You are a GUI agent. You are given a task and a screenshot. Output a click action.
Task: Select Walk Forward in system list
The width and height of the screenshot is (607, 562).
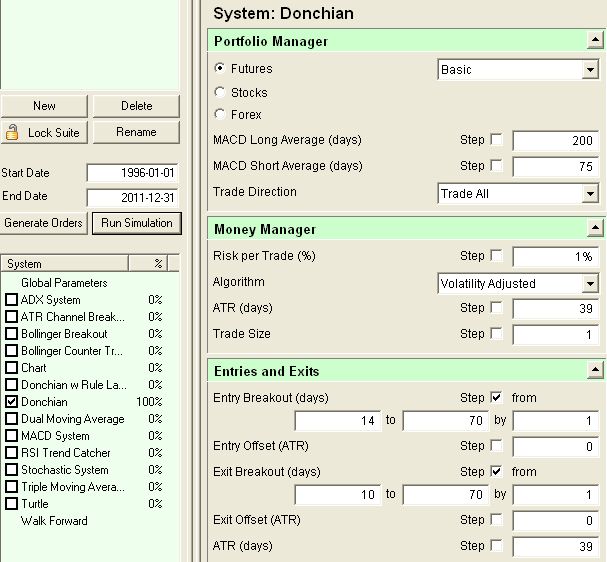54,521
